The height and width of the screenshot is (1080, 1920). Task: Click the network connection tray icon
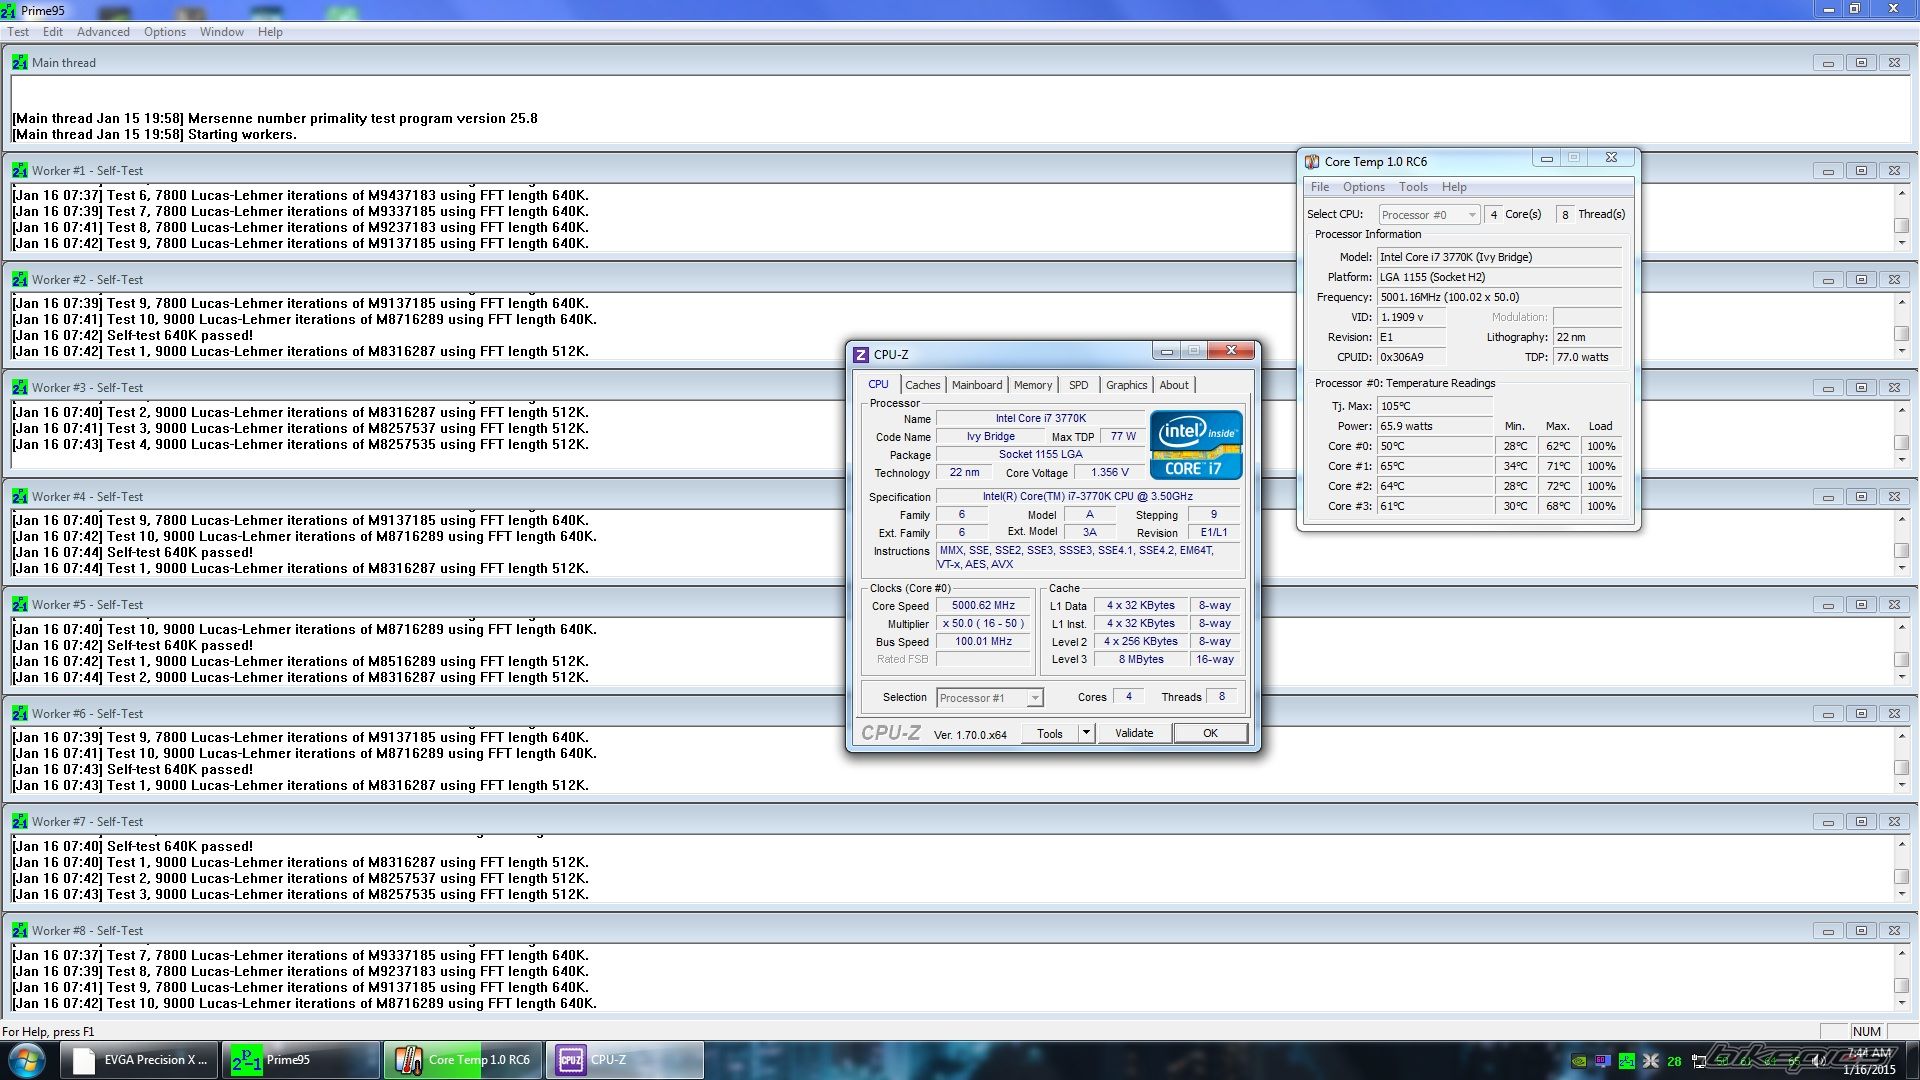coord(1699,1062)
